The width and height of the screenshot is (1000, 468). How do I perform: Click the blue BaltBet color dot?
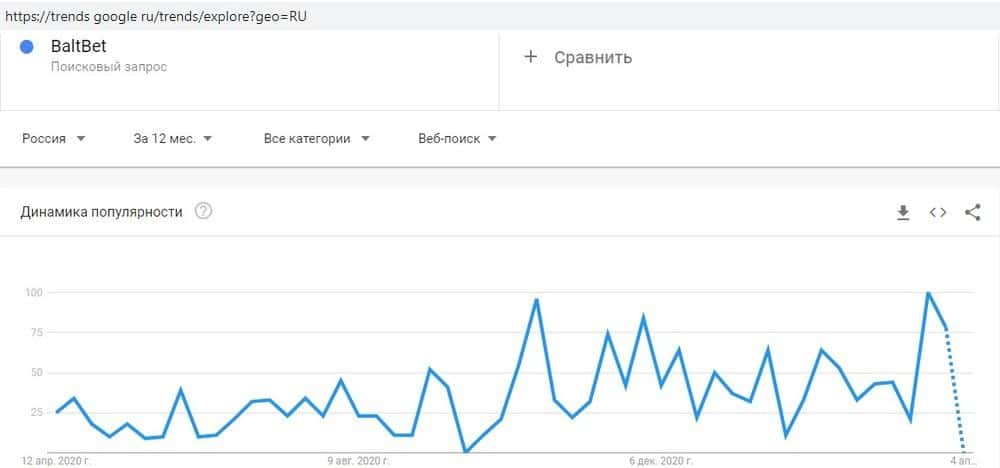click(x=27, y=47)
